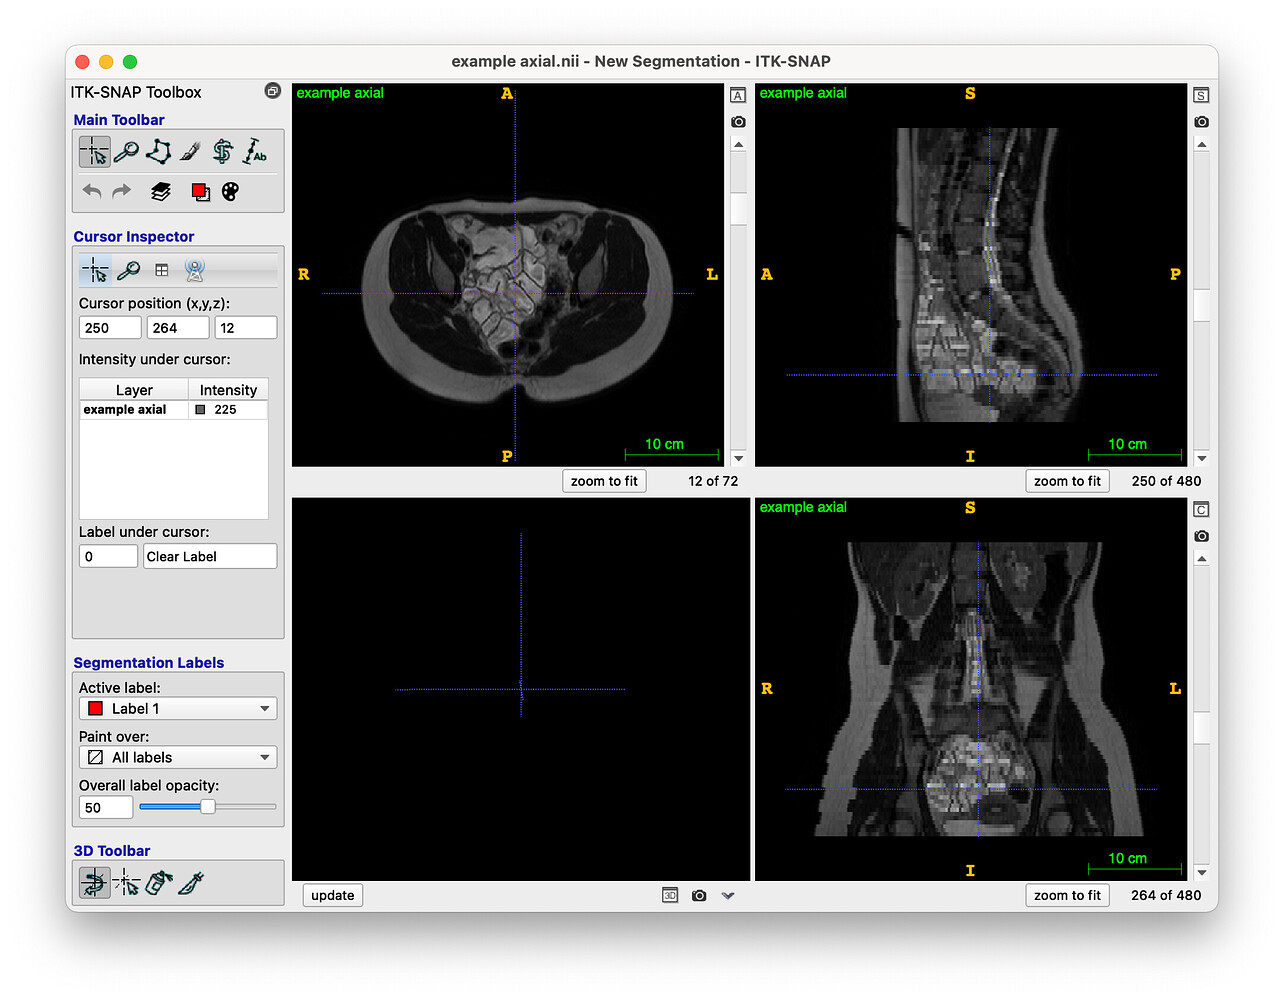Take a snapshot of the axial view

[x=738, y=122]
